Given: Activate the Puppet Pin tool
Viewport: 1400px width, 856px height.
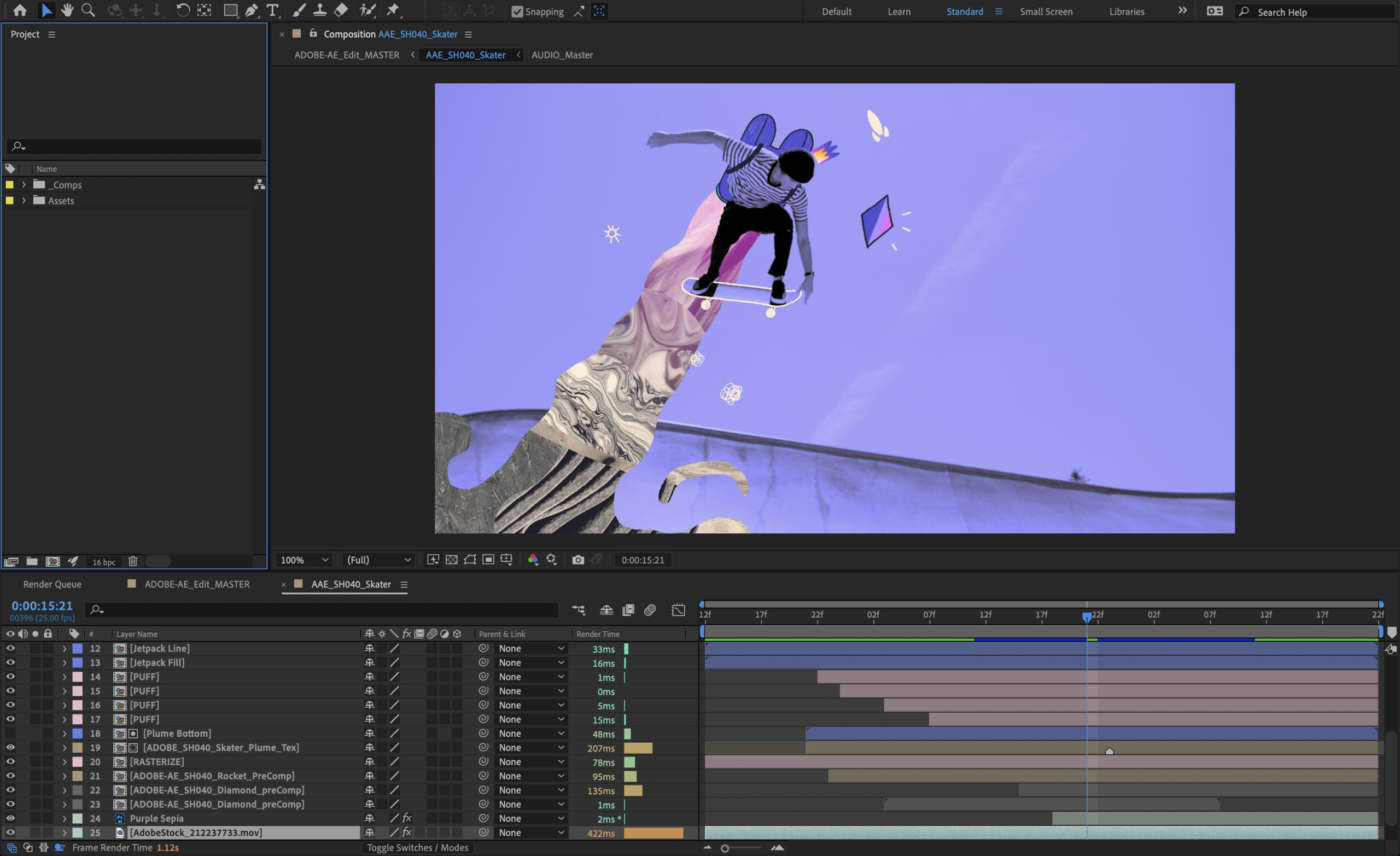Looking at the screenshot, I should (x=393, y=11).
